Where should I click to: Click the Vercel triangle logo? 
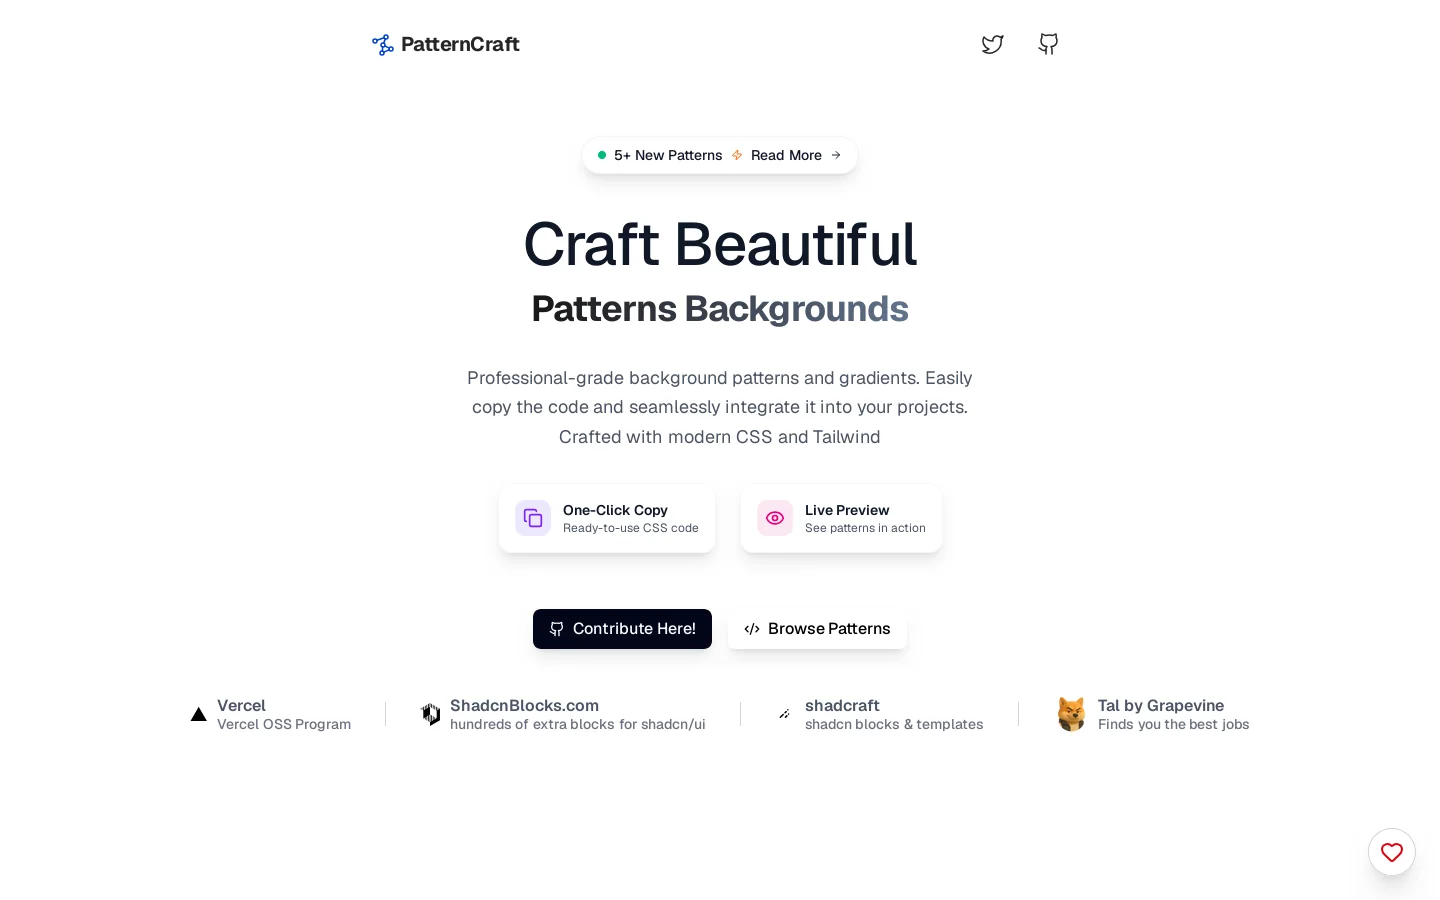click(x=199, y=714)
